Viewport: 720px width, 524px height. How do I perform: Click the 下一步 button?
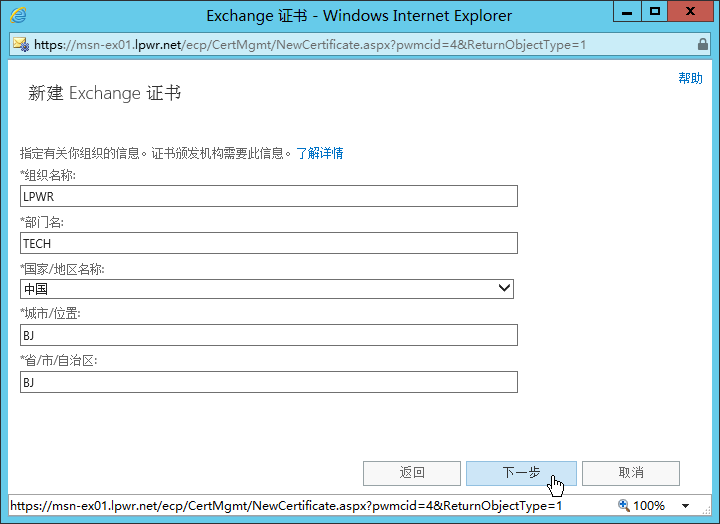click(521, 473)
